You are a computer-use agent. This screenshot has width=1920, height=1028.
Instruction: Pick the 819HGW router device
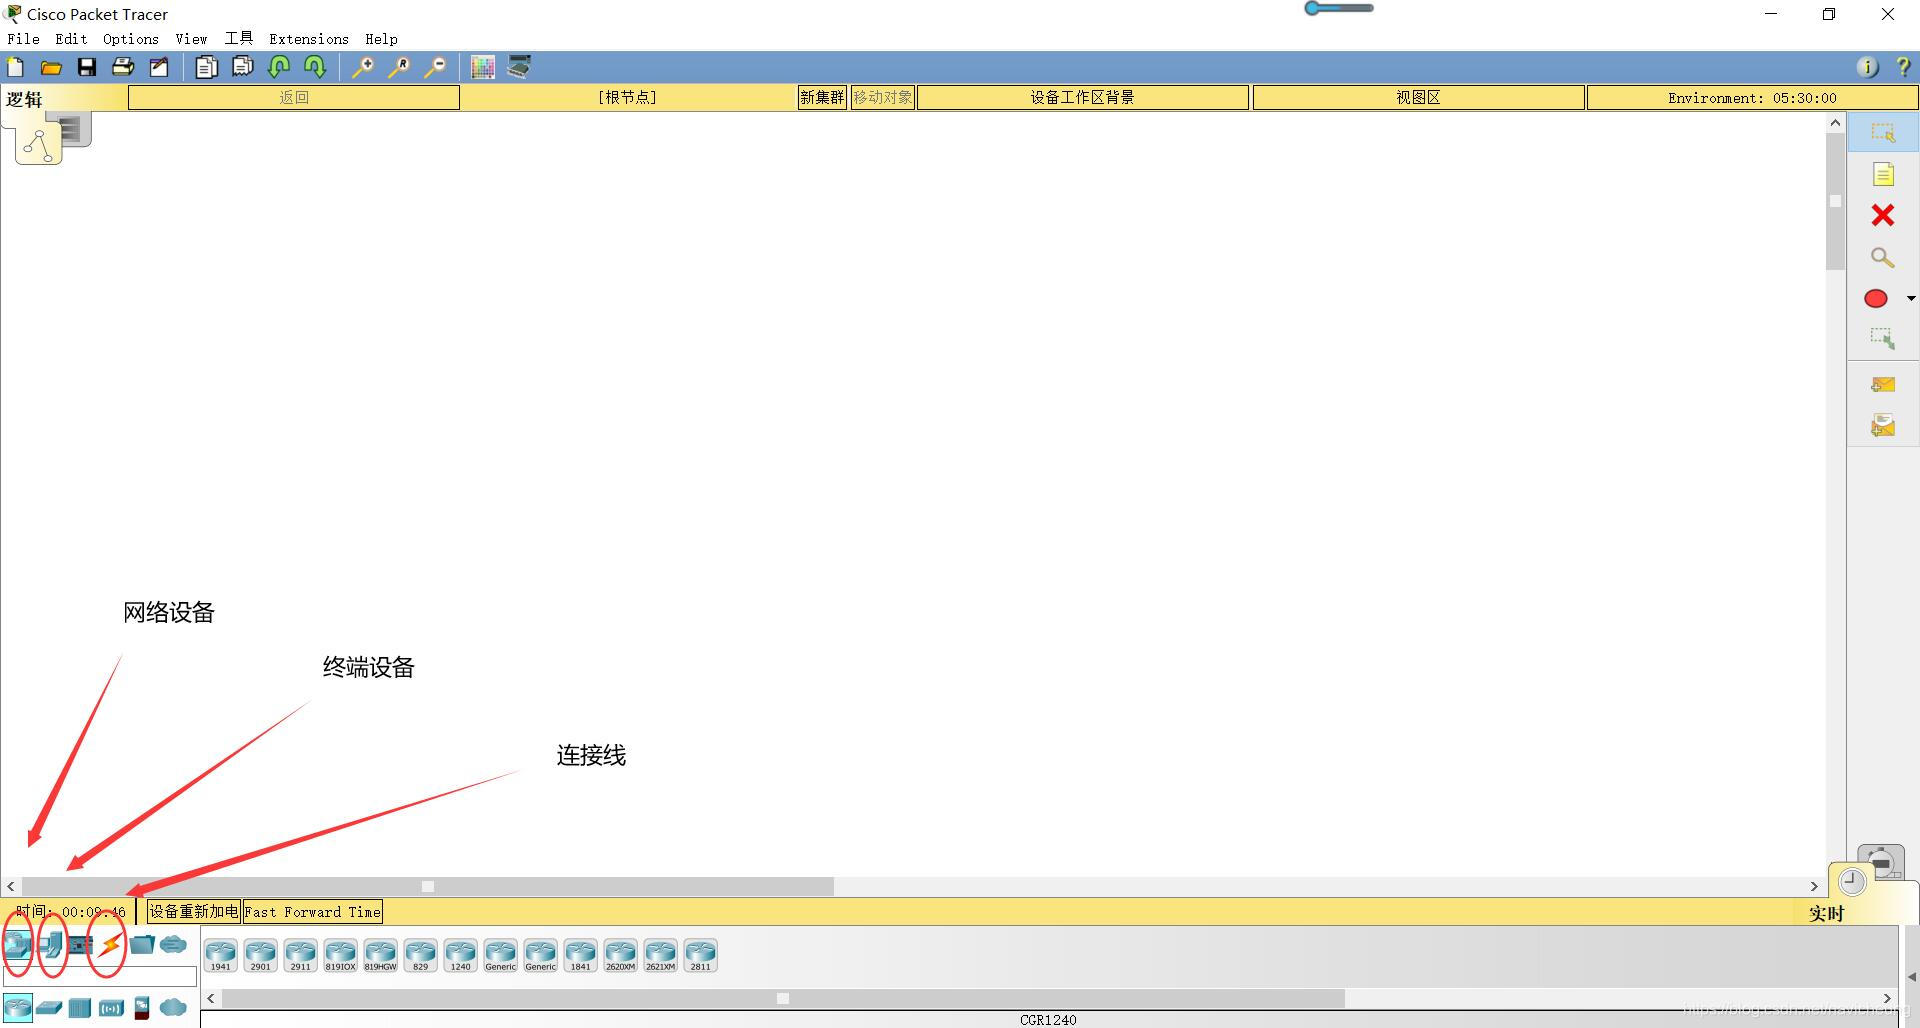[x=380, y=955]
